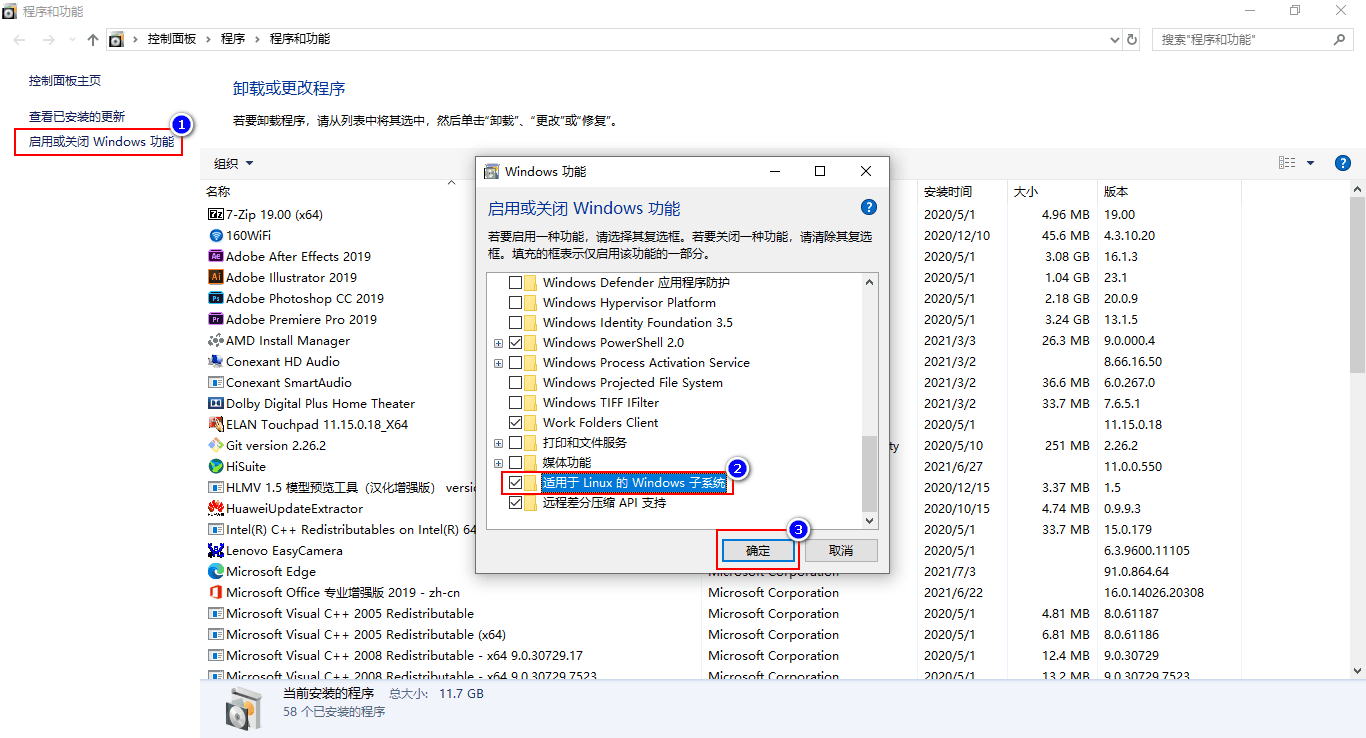Click the ELAN Touchpad program icon
The image size is (1366, 738).
pyautogui.click(x=215, y=424)
